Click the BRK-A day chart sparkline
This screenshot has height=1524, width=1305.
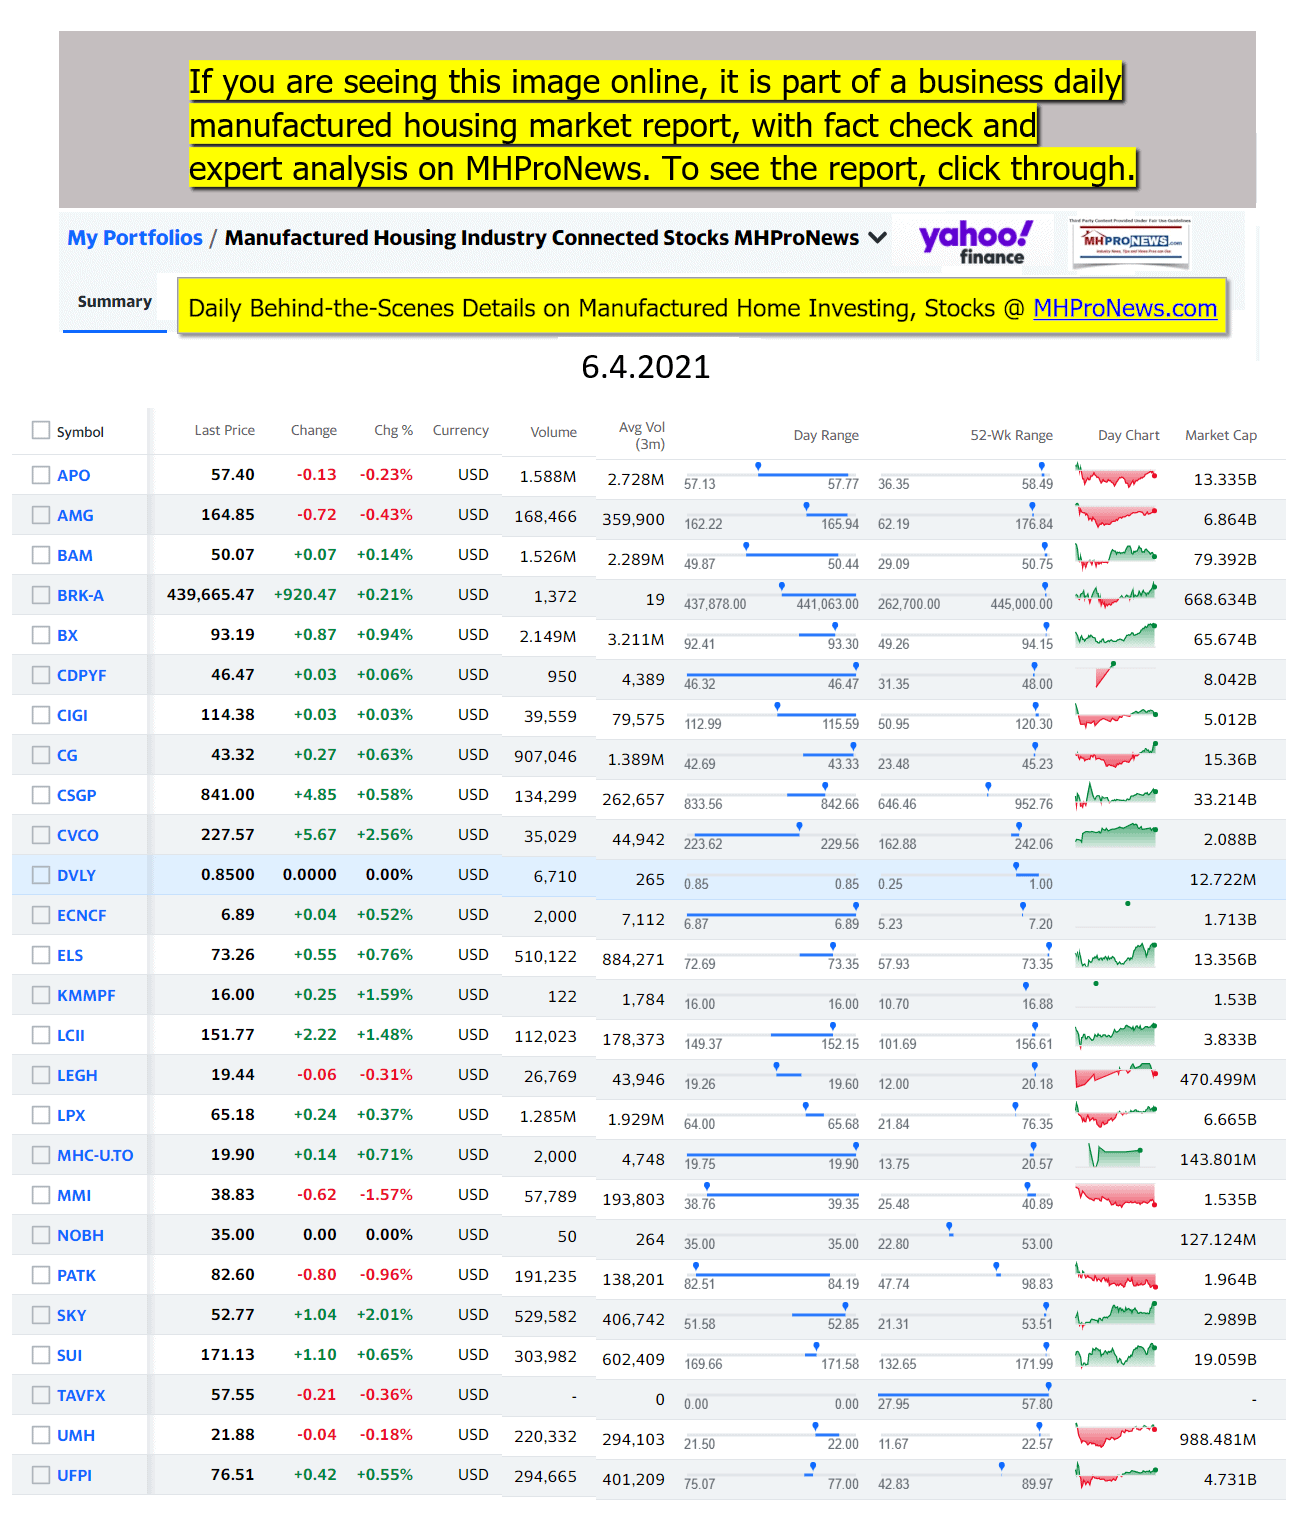[1116, 595]
